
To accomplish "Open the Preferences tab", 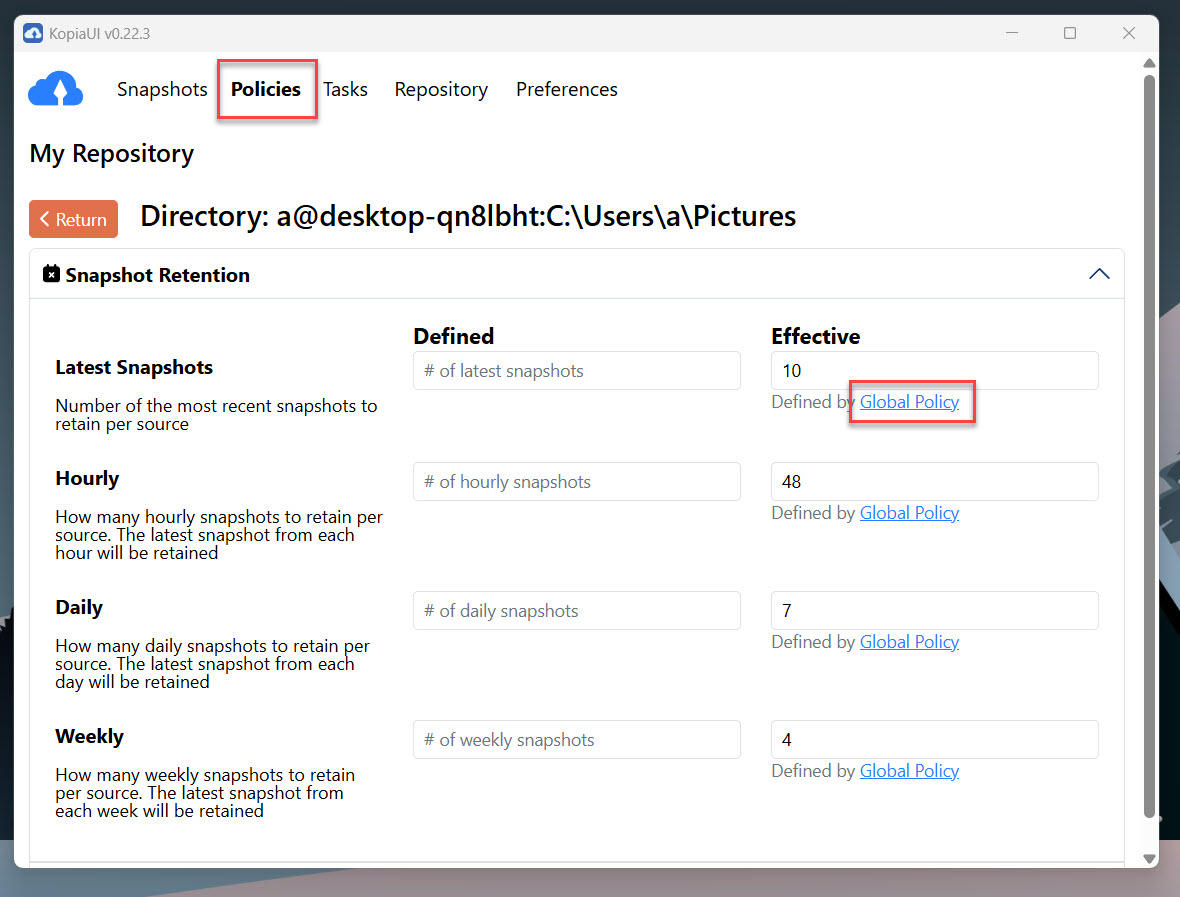I will [x=566, y=89].
